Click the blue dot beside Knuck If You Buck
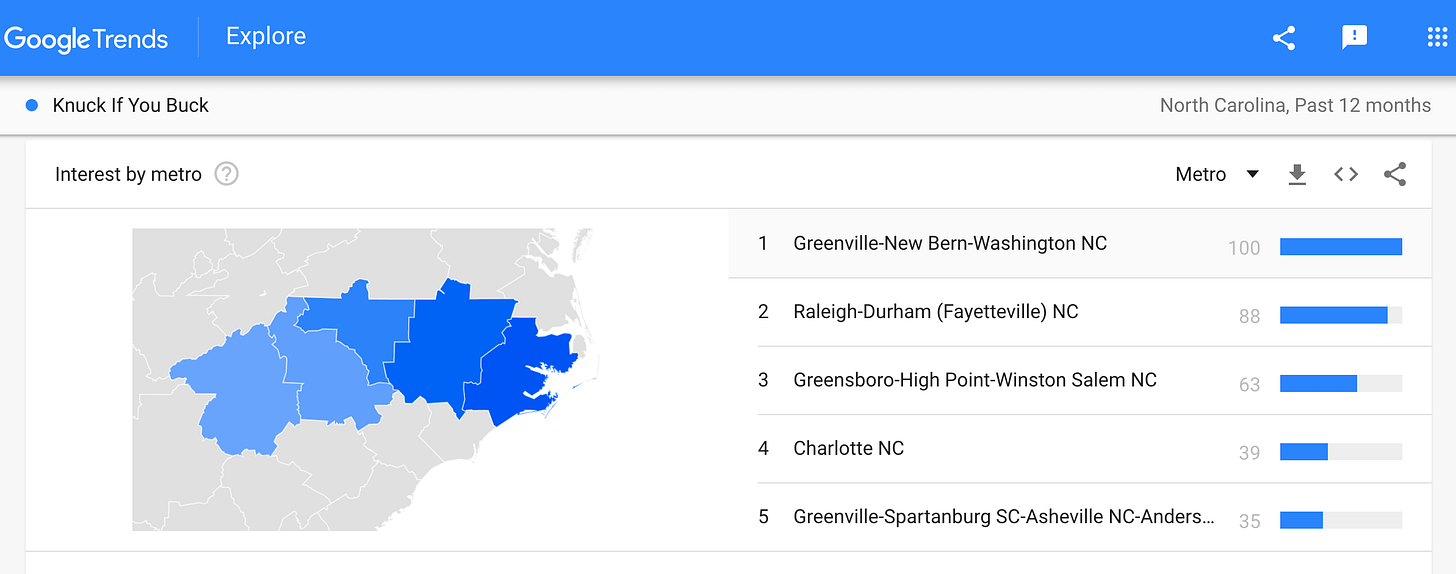Image resolution: width=1456 pixels, height=574 pixels. [32, 105]
